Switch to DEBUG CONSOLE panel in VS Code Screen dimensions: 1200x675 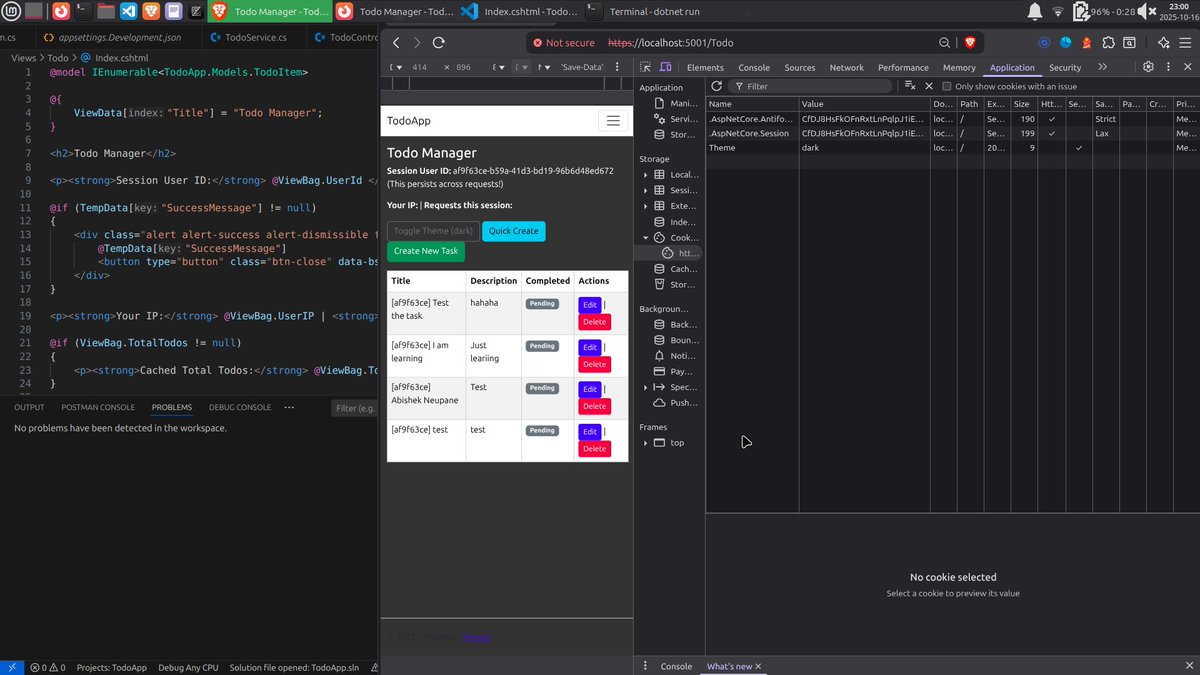click(240, 407)
